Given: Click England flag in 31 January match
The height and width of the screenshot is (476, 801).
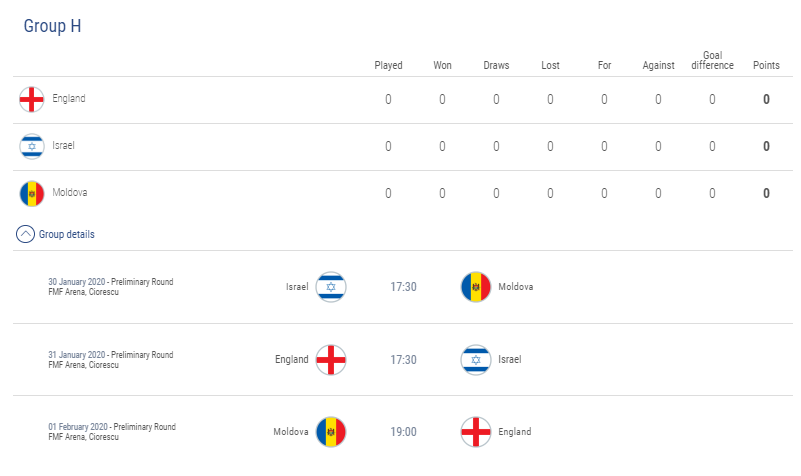Looking at the screenshot, I should click(331, 360).
